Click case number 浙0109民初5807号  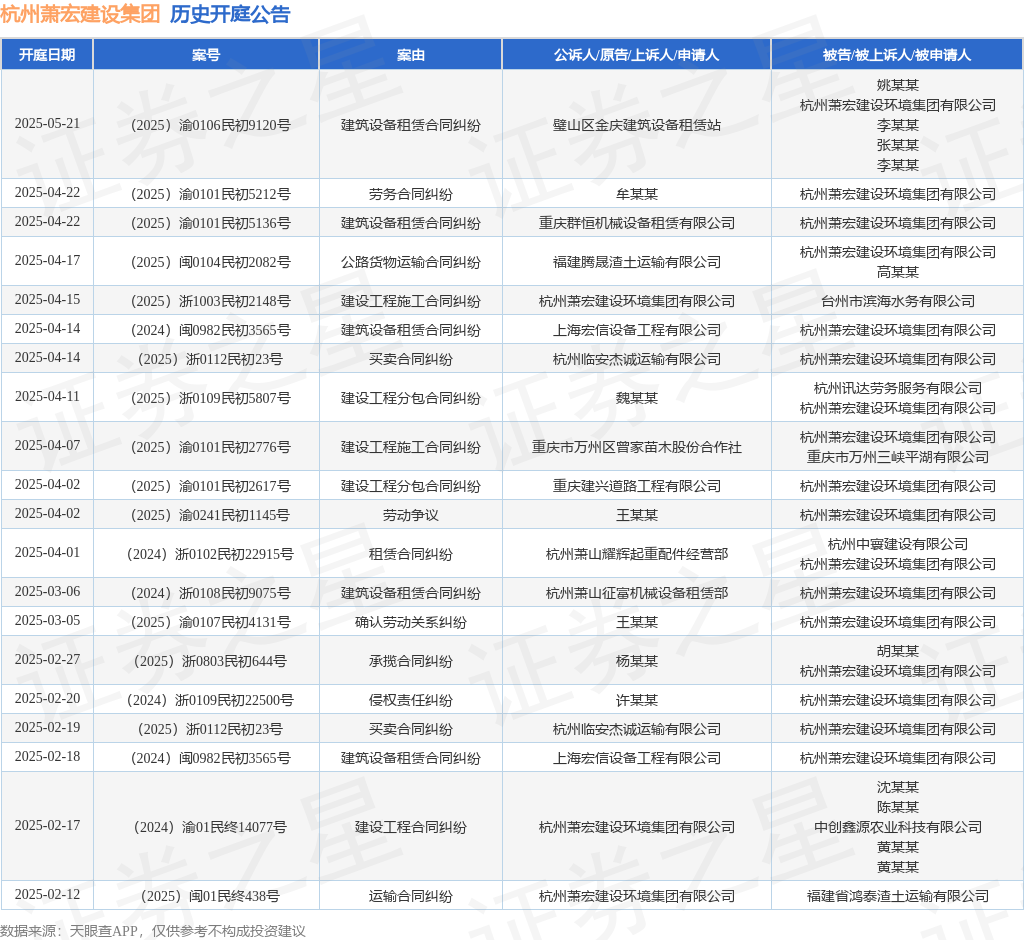[x=210, y=398]
